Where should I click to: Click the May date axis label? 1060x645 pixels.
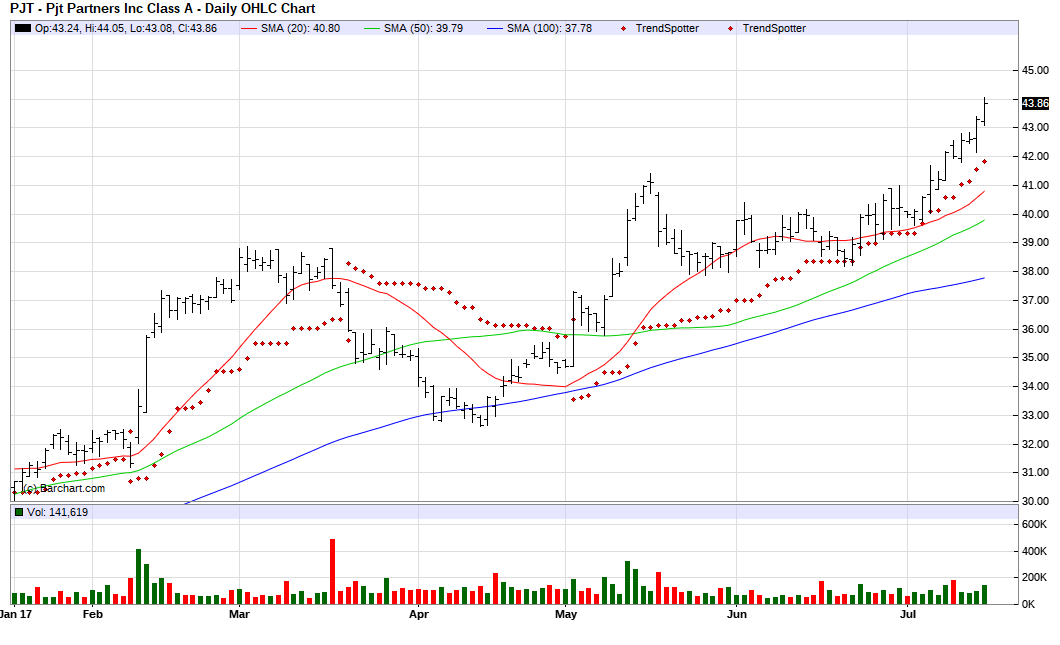click(x=566, y=615)
